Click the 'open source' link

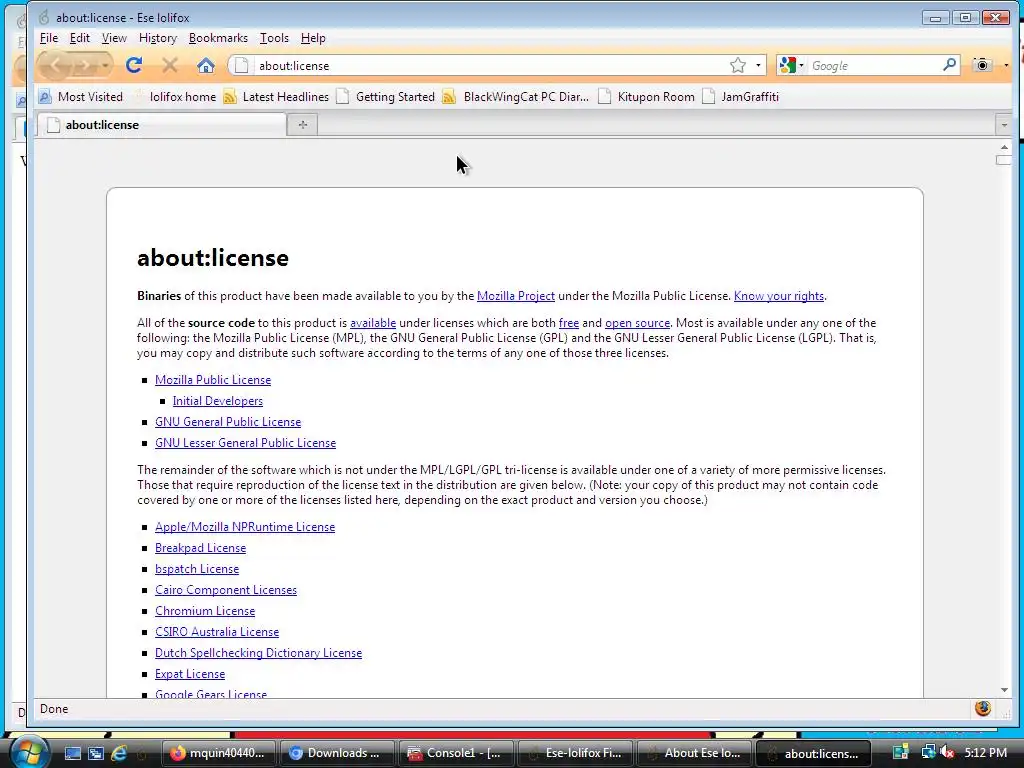coord(637,323)
